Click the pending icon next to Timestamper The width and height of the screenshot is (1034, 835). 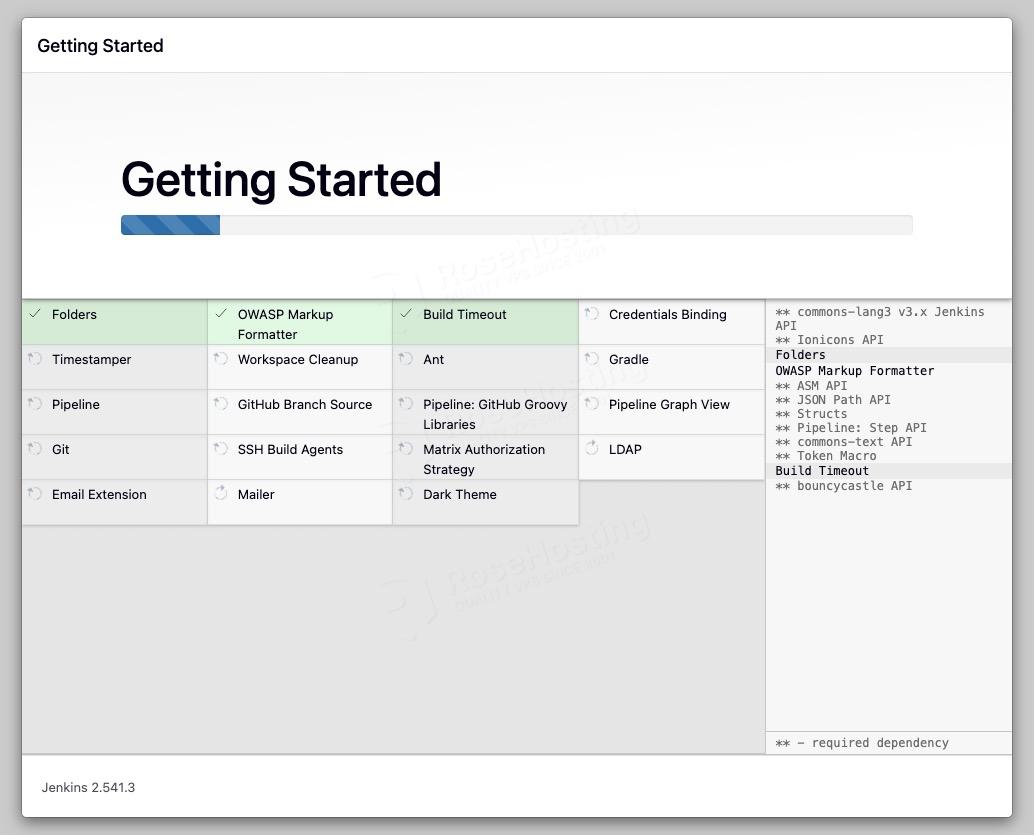click(x=35, y=359)
